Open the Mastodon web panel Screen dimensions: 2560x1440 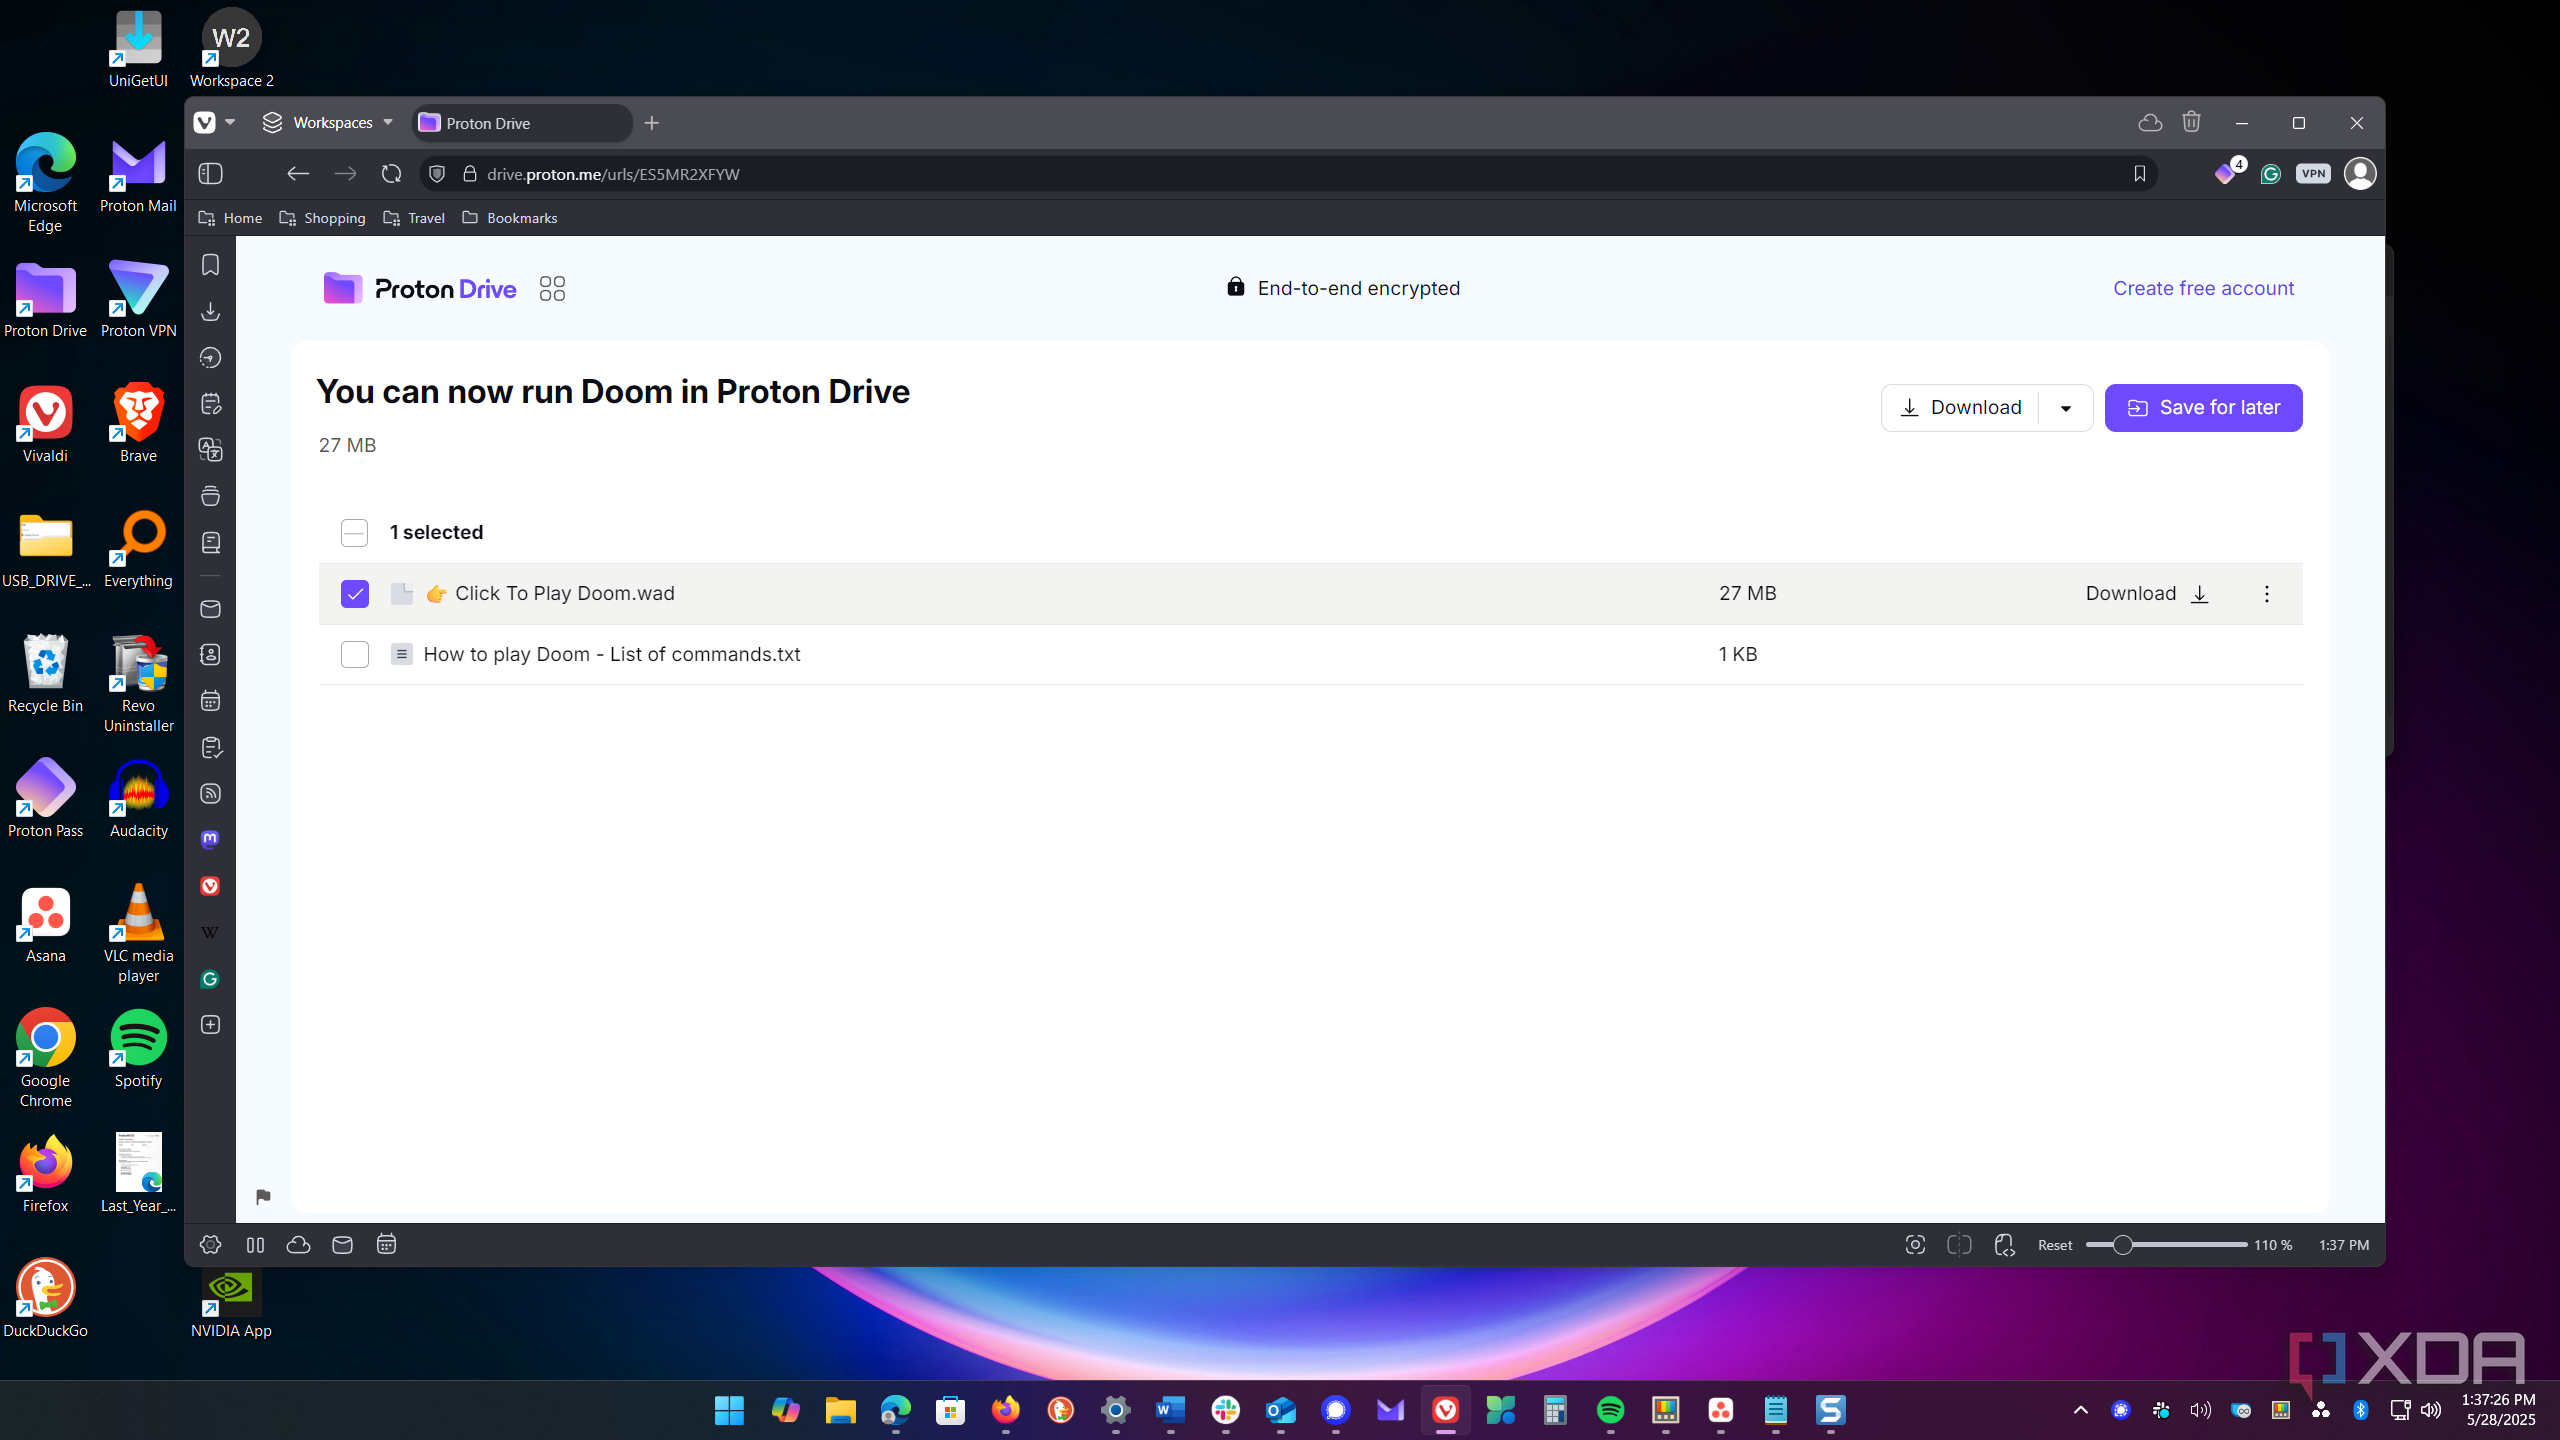pos(210,840)
